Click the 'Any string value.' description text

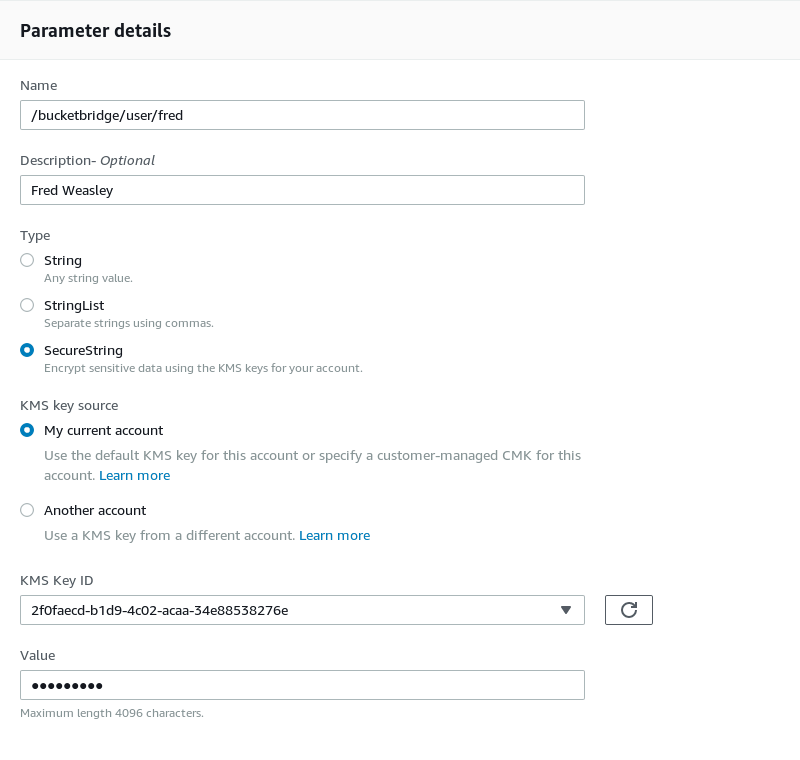[88, 278]
